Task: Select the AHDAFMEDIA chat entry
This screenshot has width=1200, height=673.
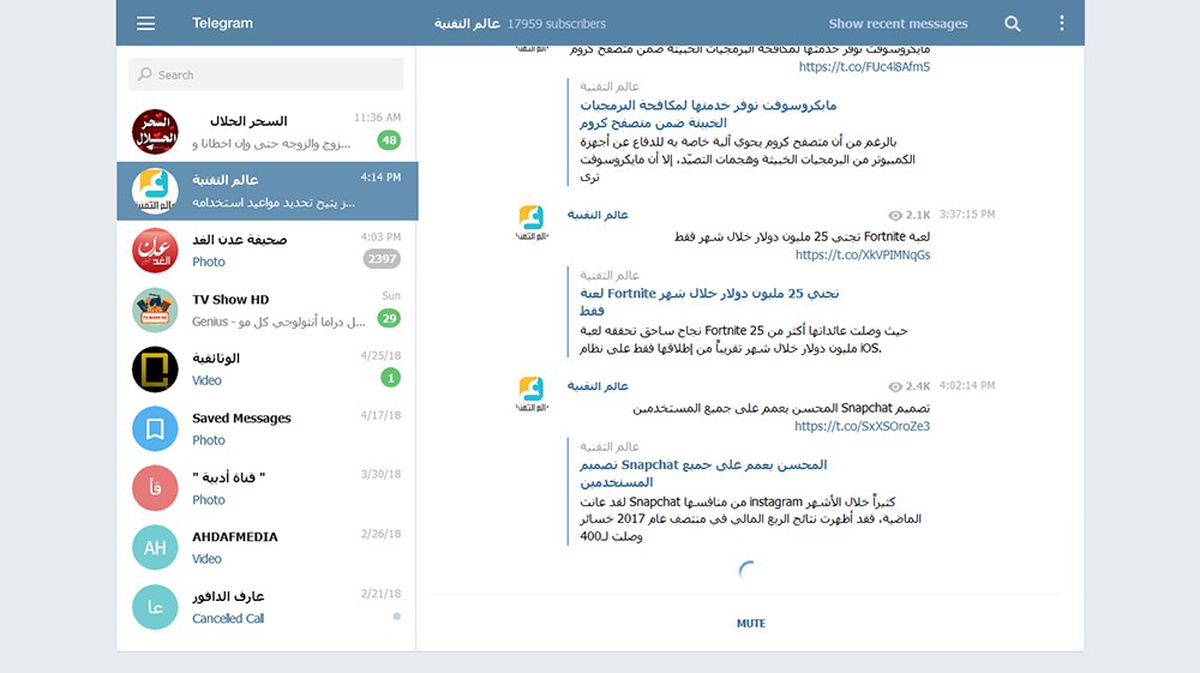Action: pos(266,547)
